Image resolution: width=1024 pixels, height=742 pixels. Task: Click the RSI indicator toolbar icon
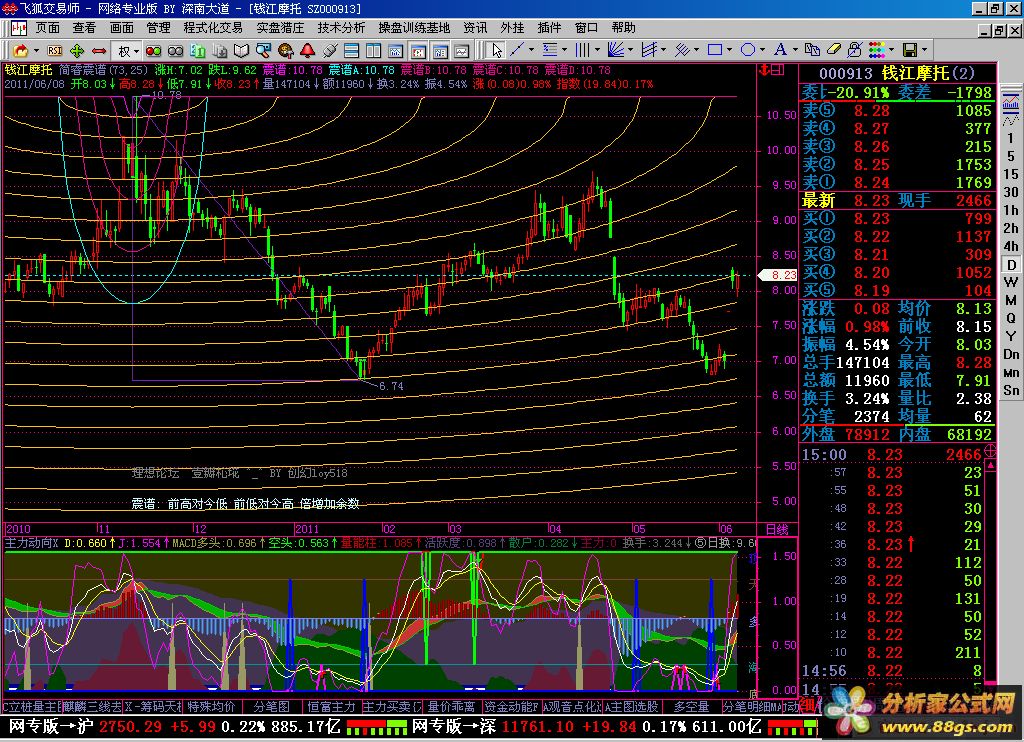55,50
